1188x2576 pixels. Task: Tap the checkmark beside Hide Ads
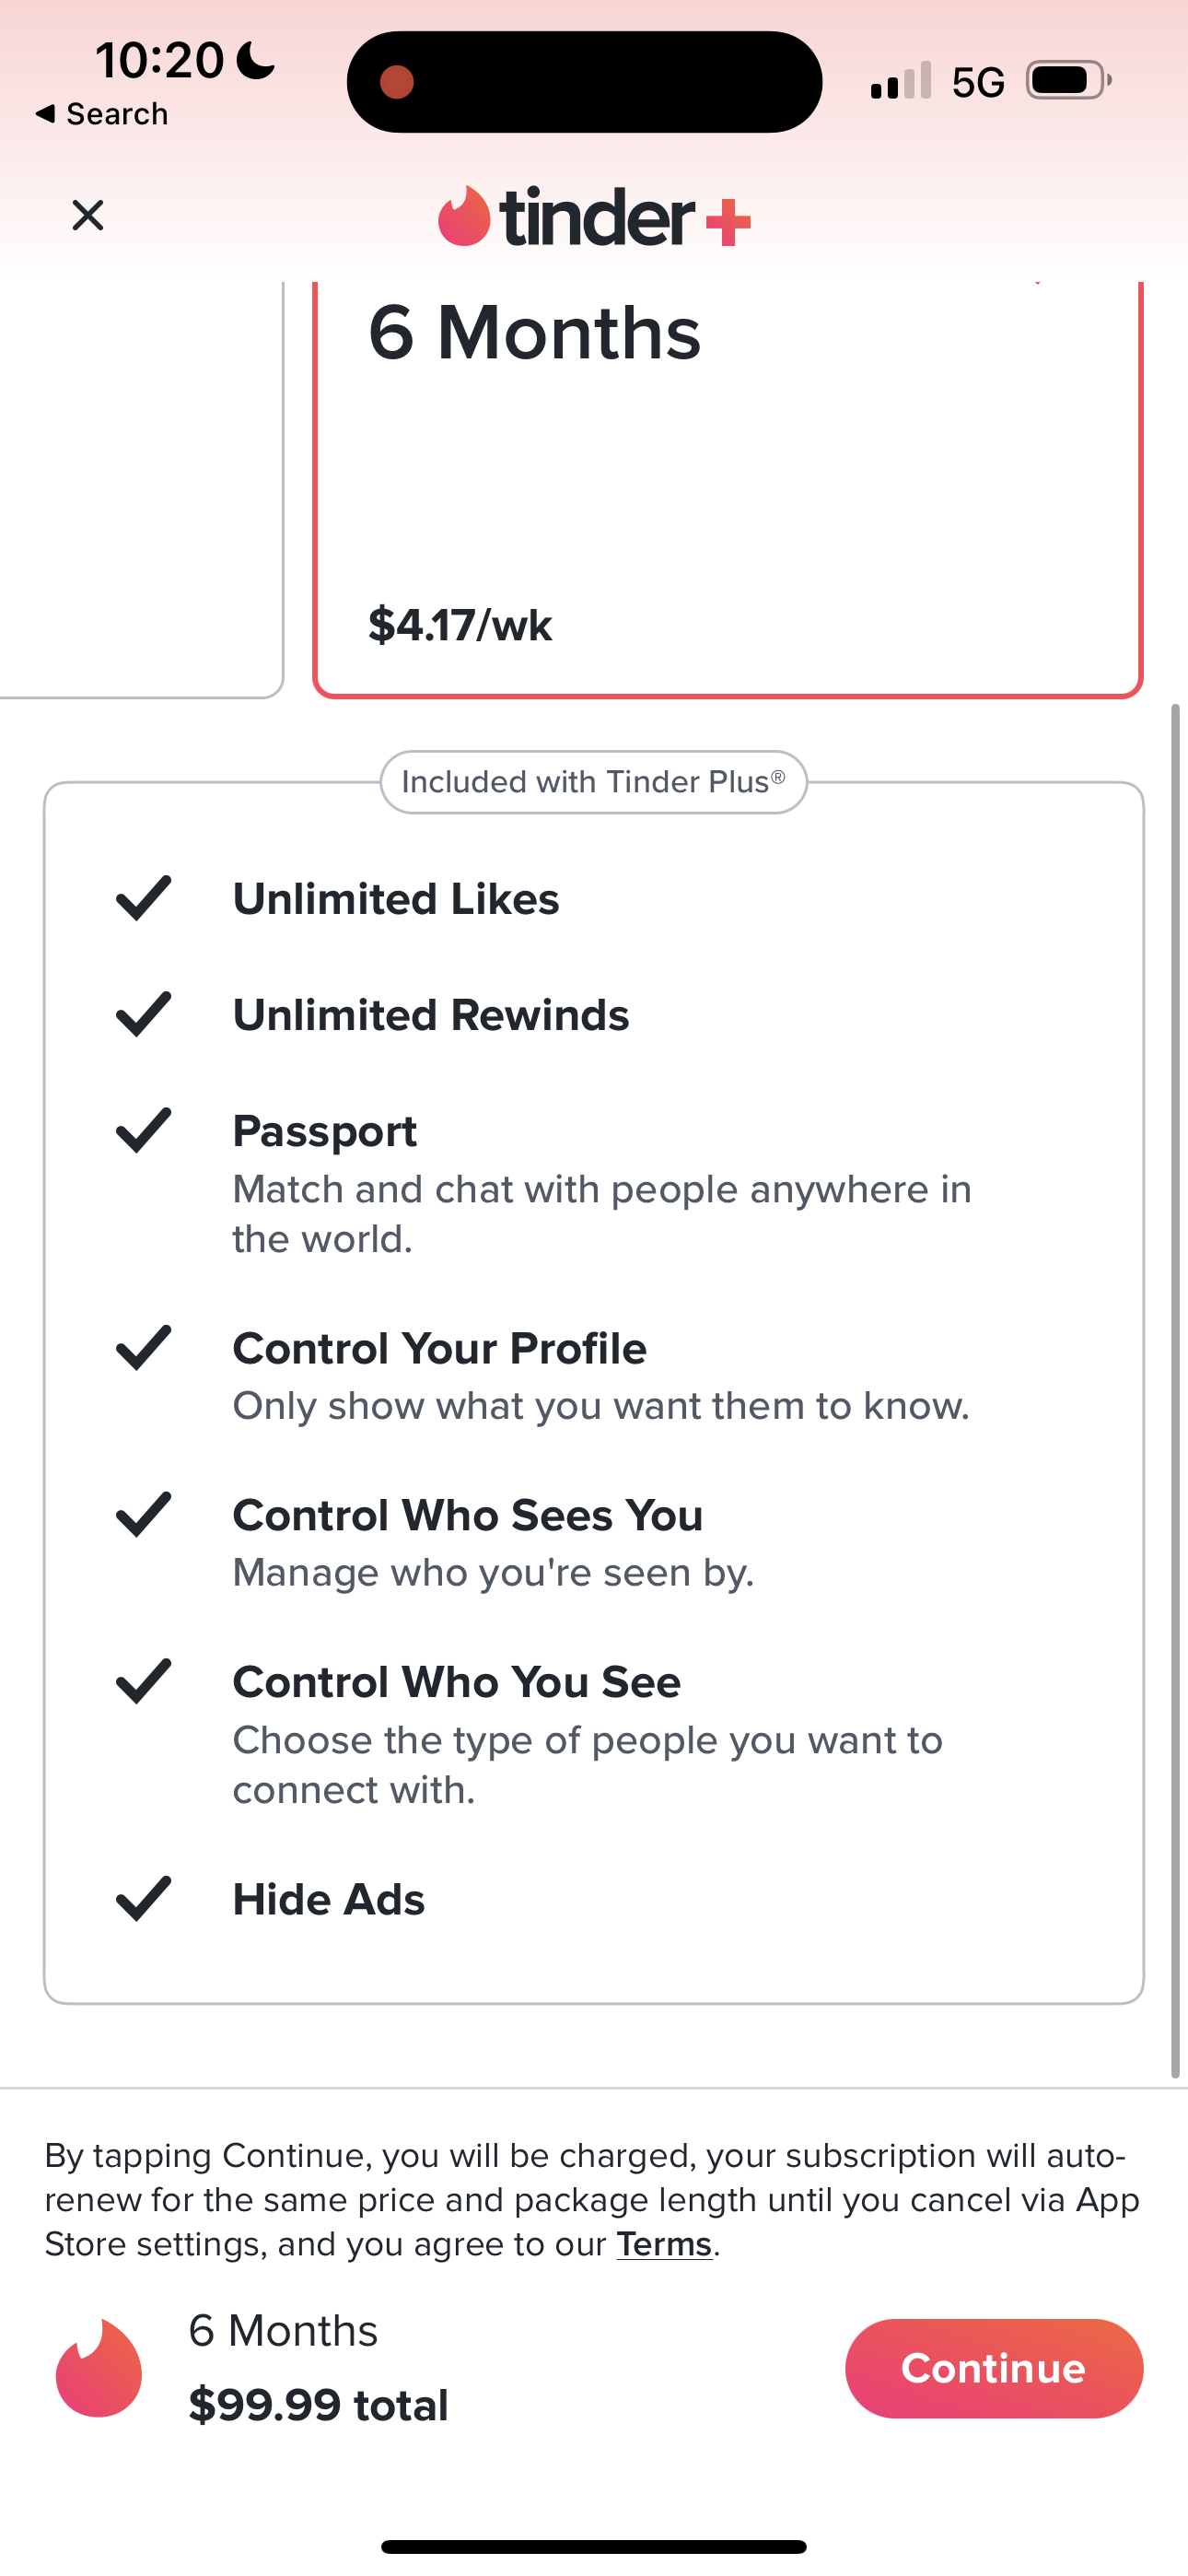click(143, 1899)
